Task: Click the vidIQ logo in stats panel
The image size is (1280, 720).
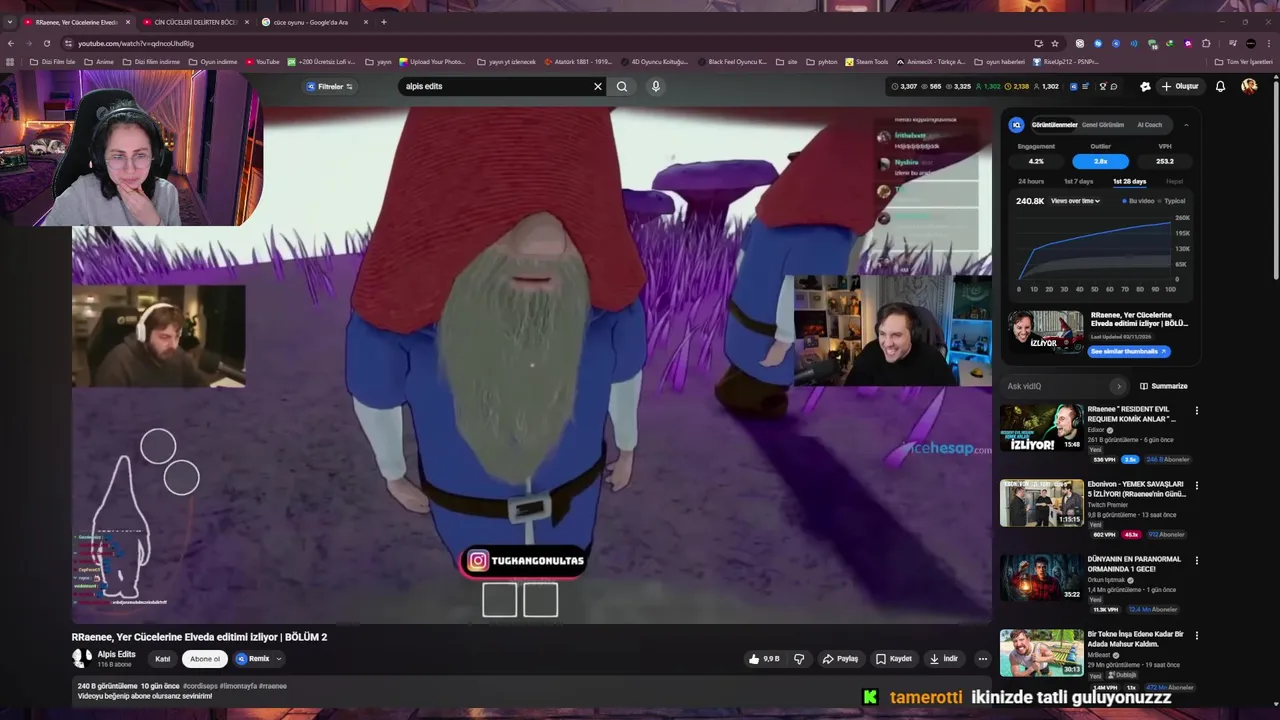Action: 1016,125
